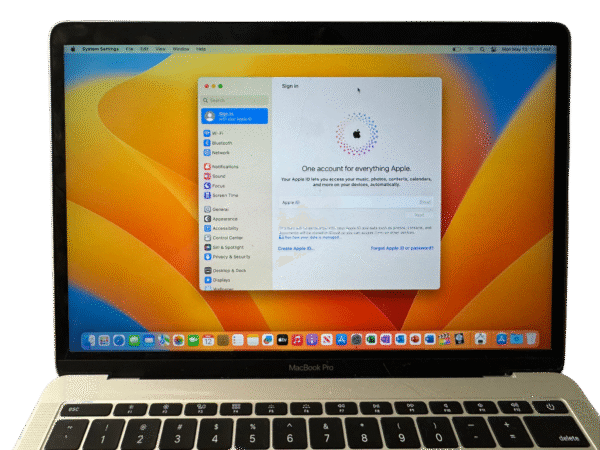Open News from the Dock
The width and height of the screenshot is (600, 450).
click(326, 340)
